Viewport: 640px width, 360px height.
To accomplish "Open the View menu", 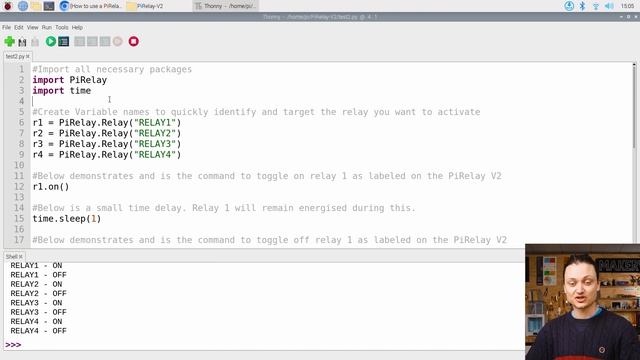I will [33, 27].
